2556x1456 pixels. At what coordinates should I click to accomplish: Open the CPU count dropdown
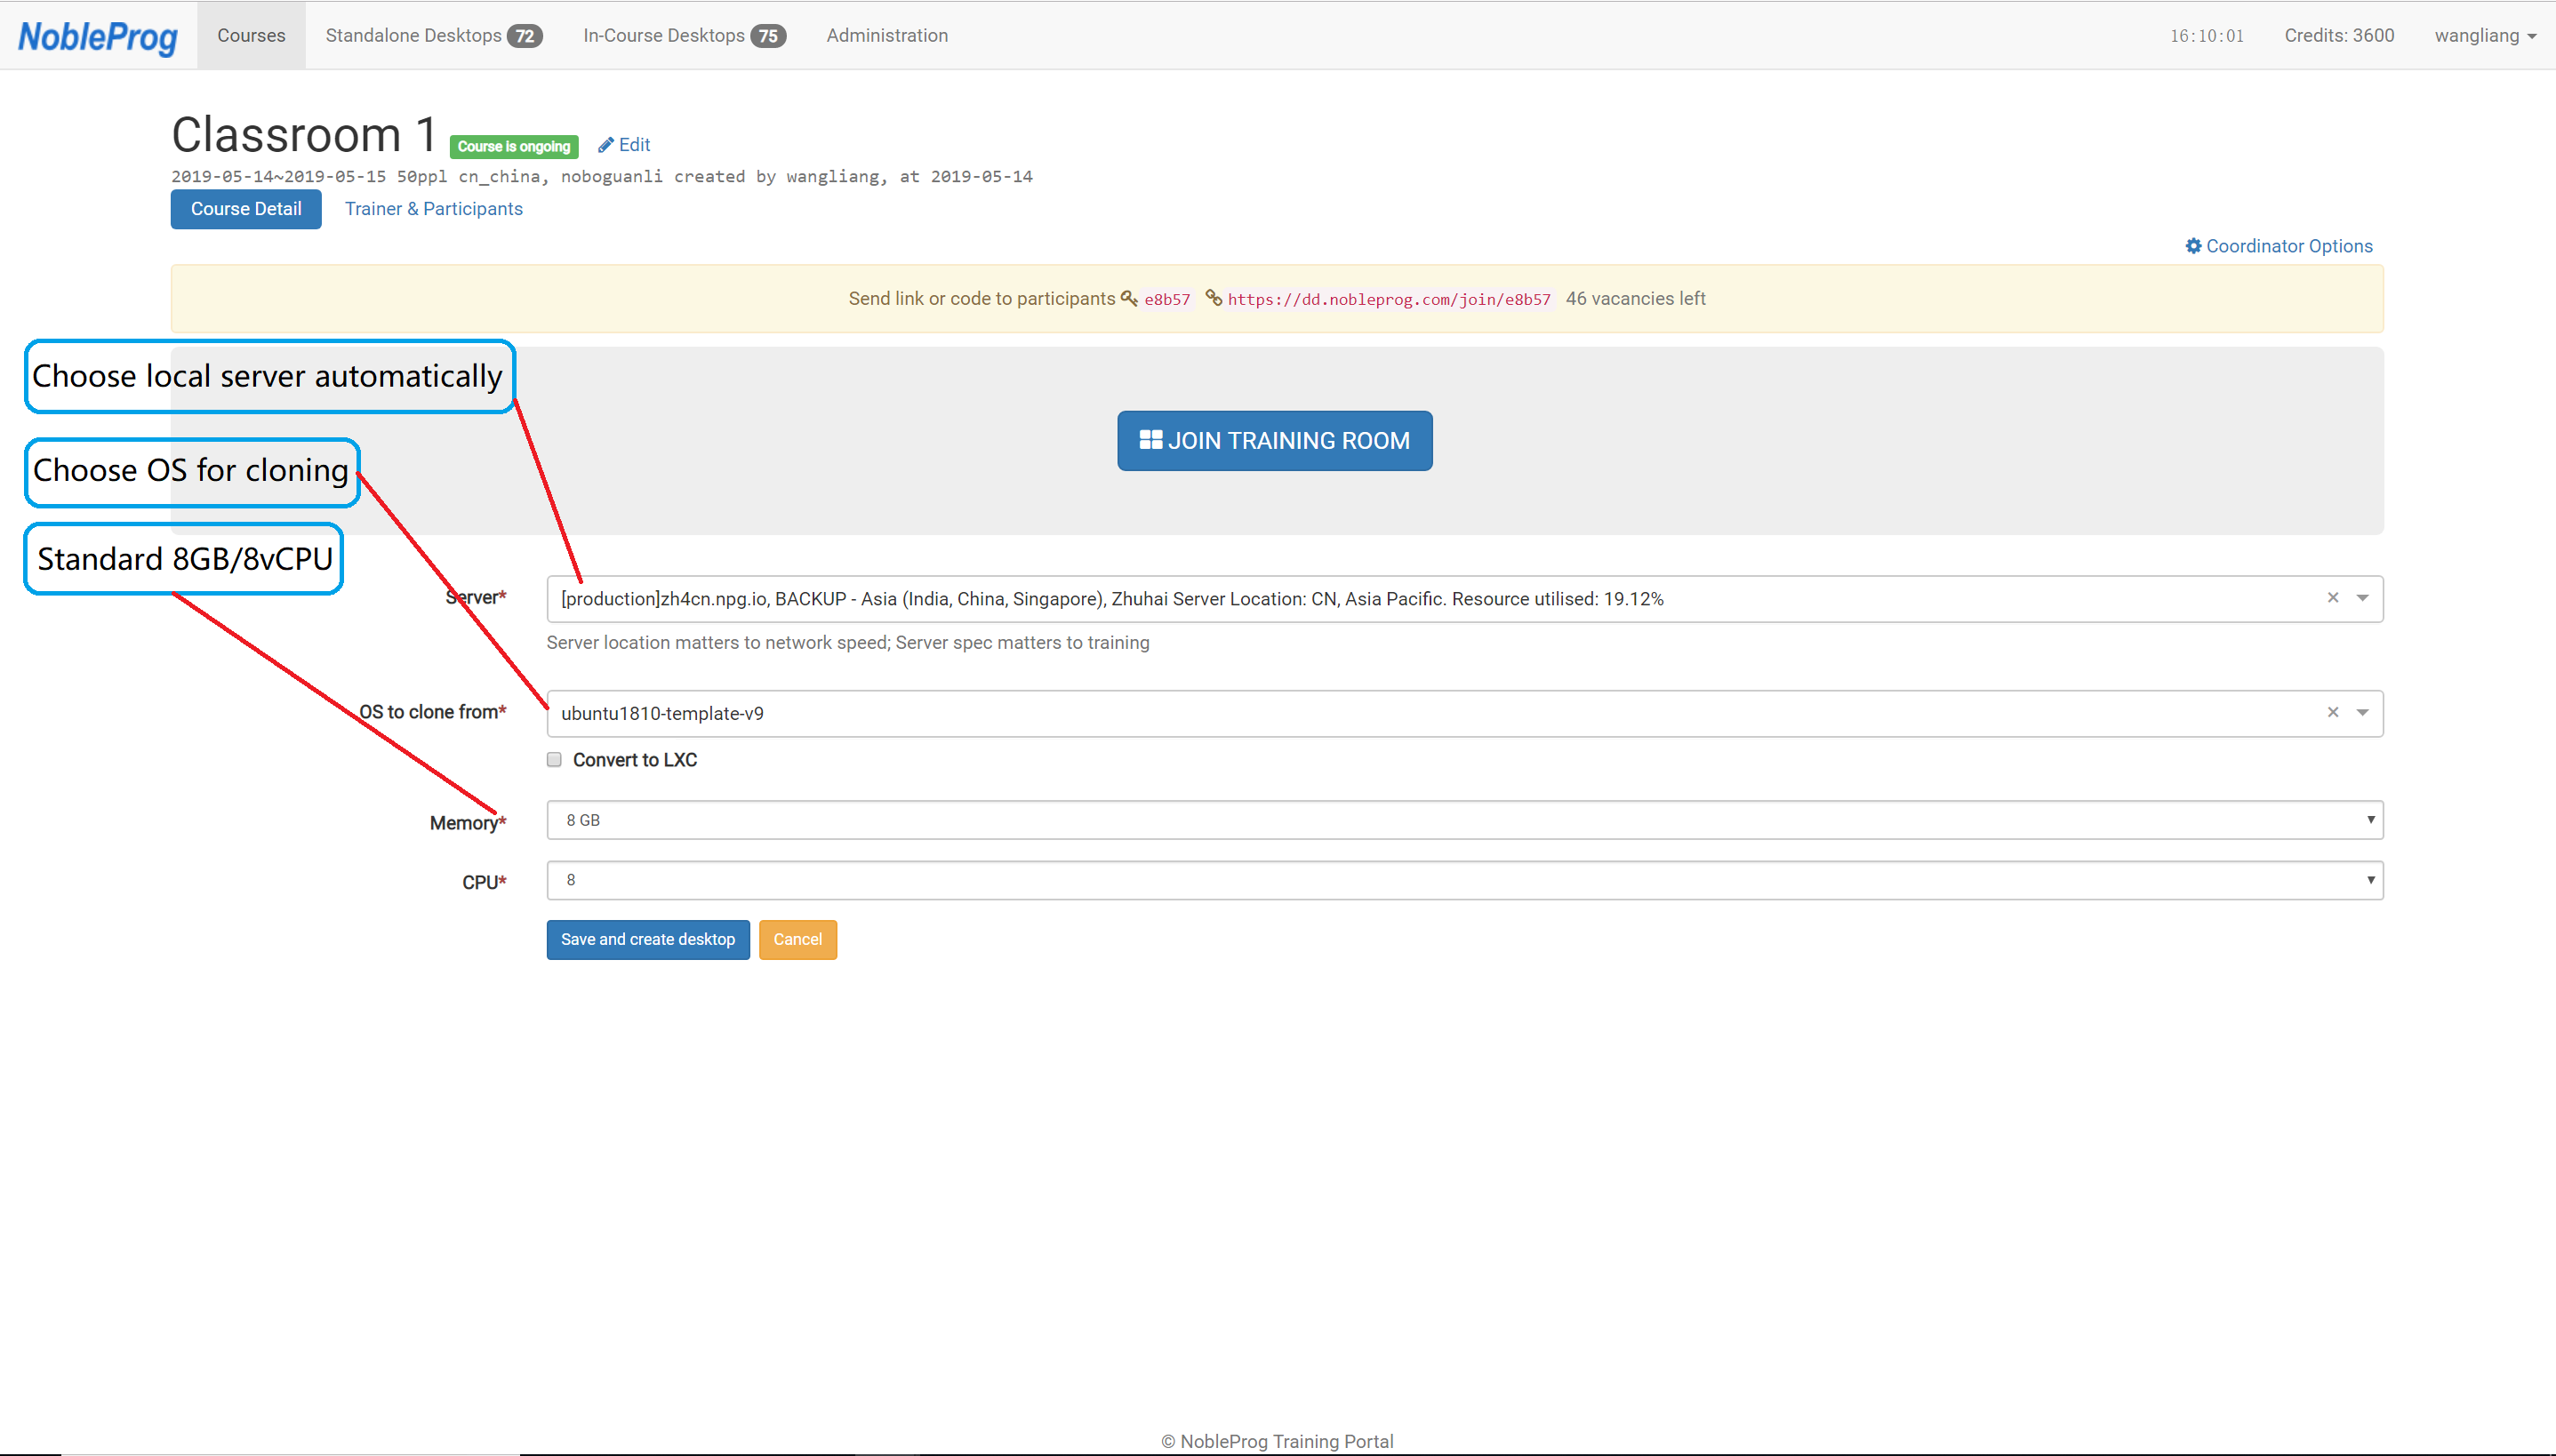[1464, 880]
